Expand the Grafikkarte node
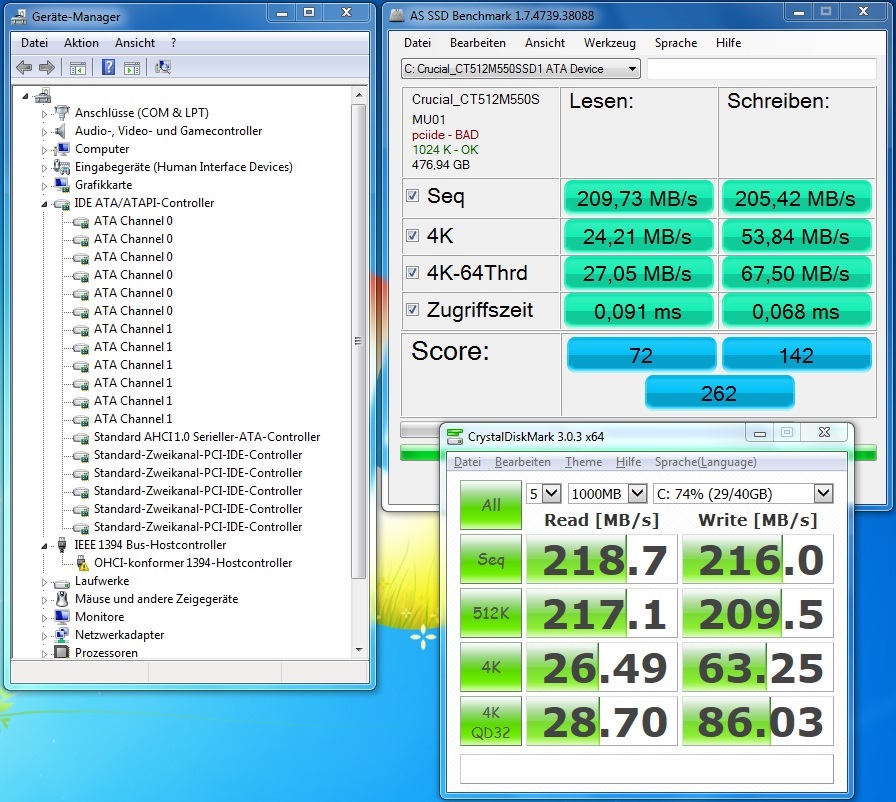The width and height of the screenshot is (896, 802). point(44,185)
